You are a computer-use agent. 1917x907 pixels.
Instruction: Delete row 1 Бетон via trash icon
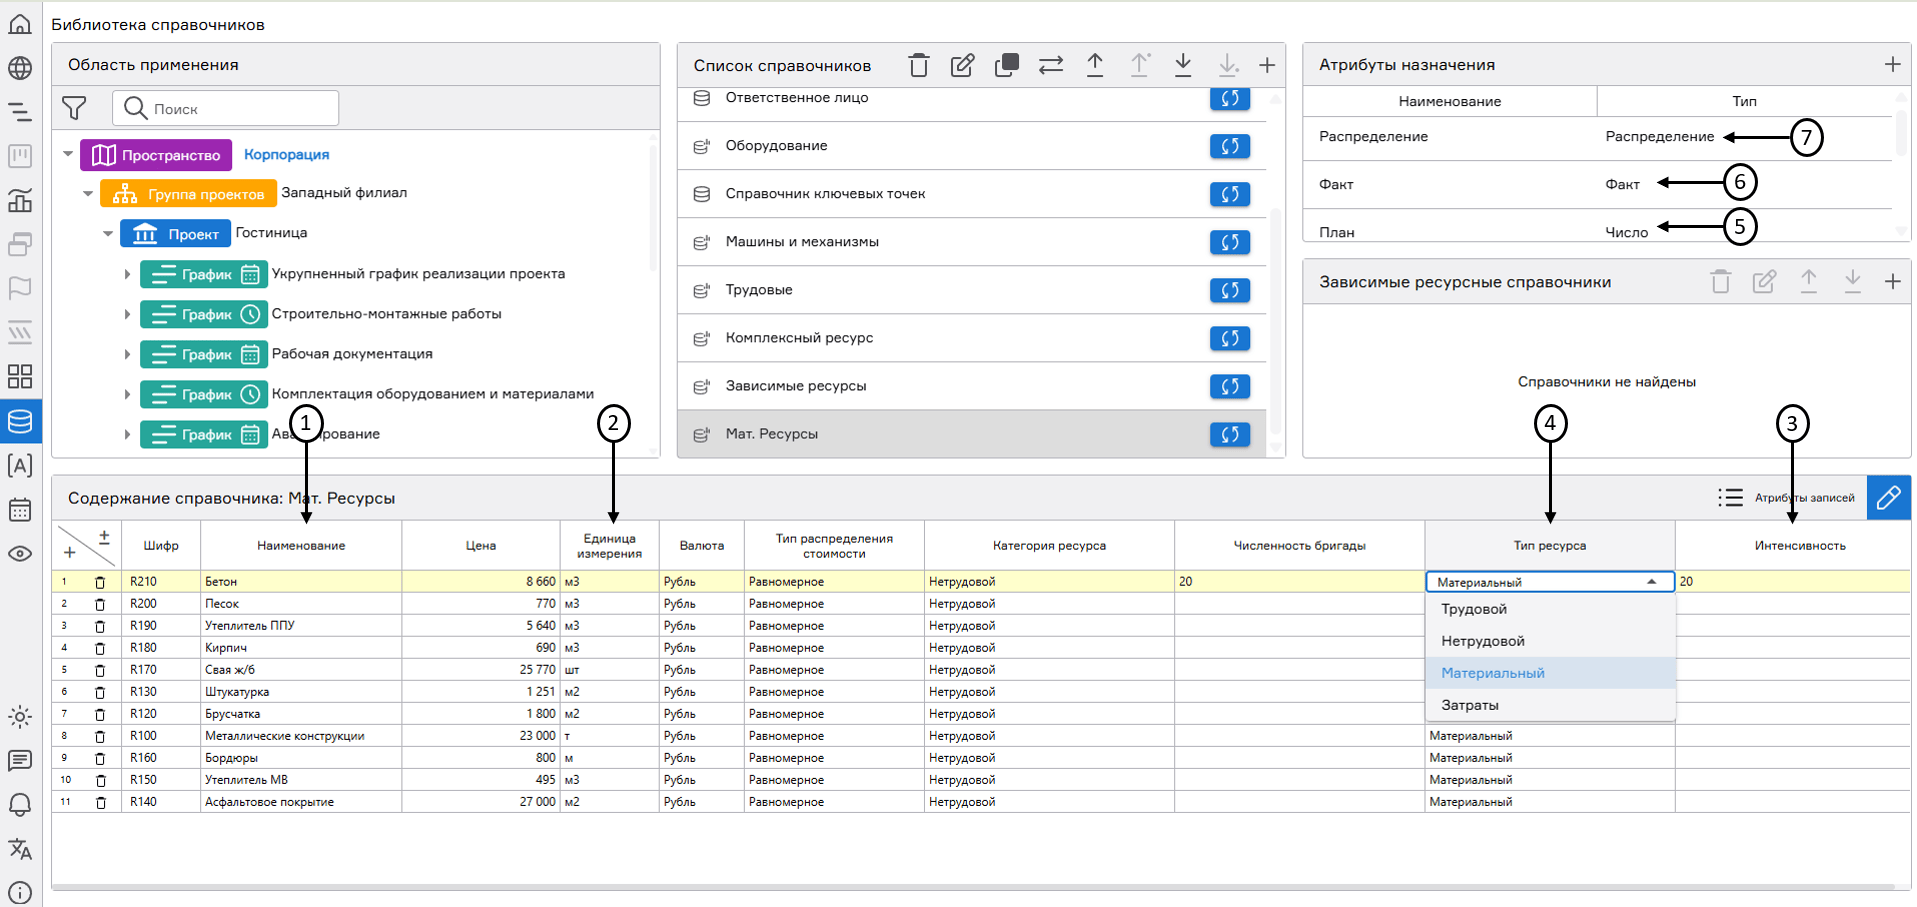[100, 582]
